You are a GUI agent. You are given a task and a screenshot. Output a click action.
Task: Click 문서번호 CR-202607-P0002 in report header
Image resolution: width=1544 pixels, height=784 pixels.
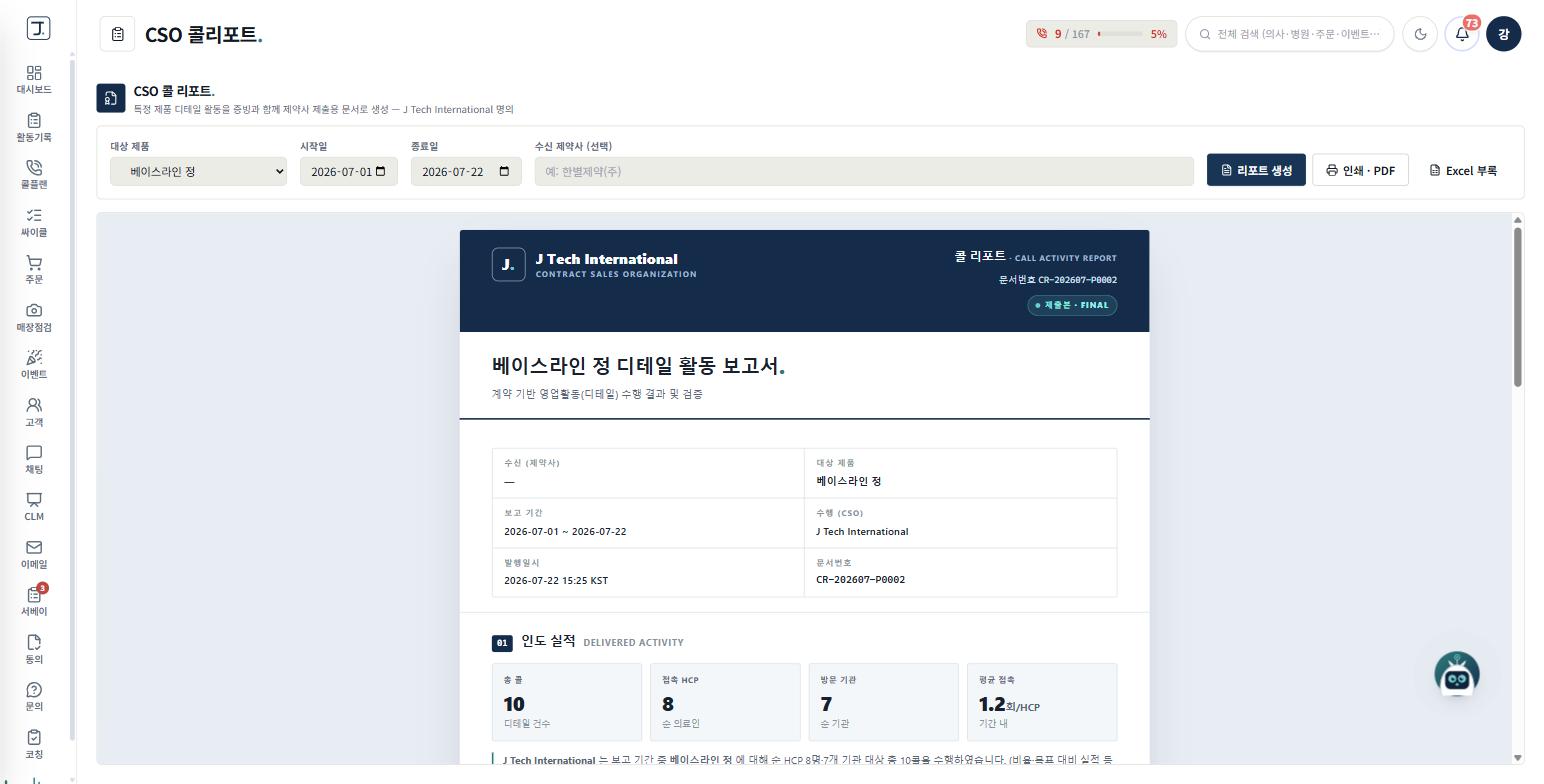click(x=1058, y=280)
